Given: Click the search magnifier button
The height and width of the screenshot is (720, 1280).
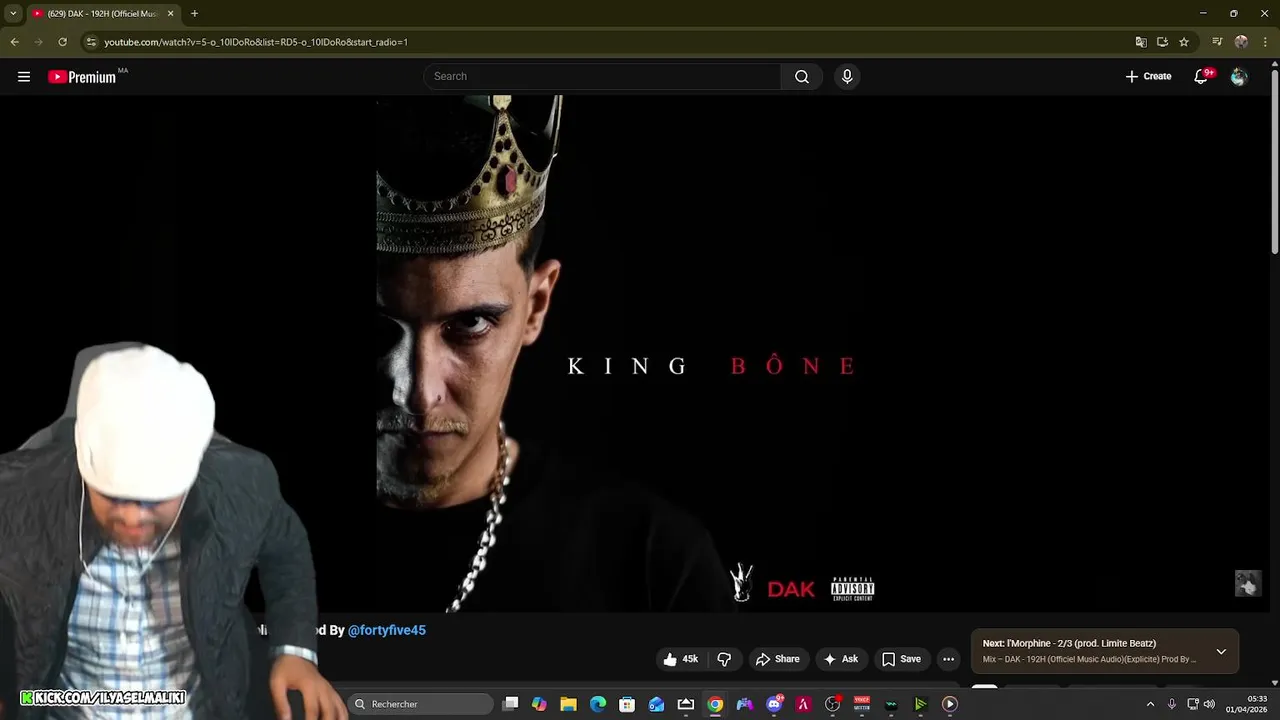Looking at the screenshot, I should [802, 77].
